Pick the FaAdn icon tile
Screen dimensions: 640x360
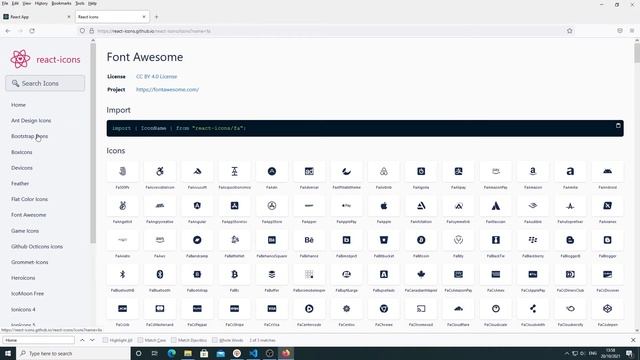[272, 171]
